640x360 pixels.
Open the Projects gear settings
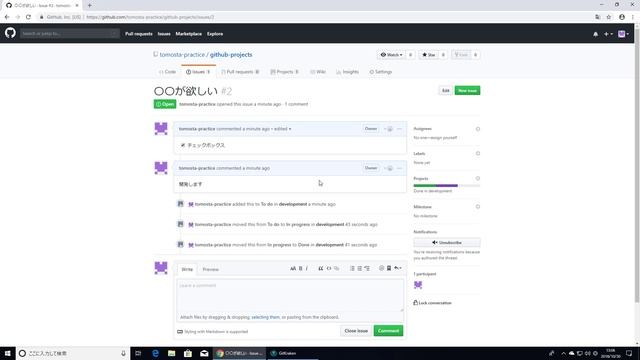tap(478, 178)
